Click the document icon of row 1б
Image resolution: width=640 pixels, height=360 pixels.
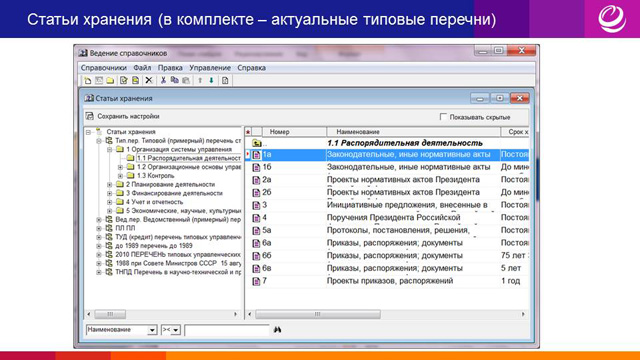(256, 167)
